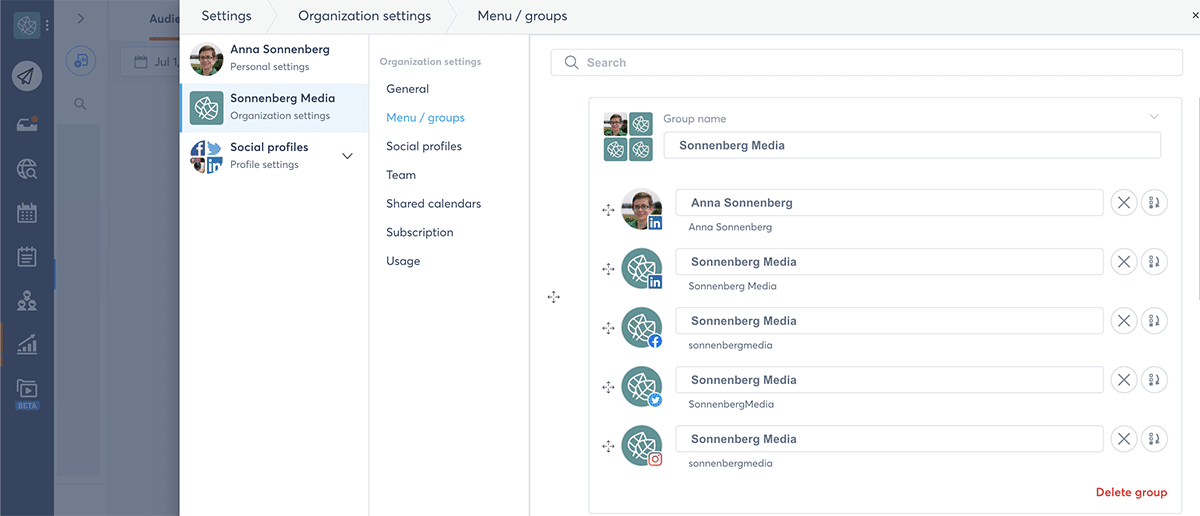Expand the collapsed panel arrow near Audience

click(80, 18)
